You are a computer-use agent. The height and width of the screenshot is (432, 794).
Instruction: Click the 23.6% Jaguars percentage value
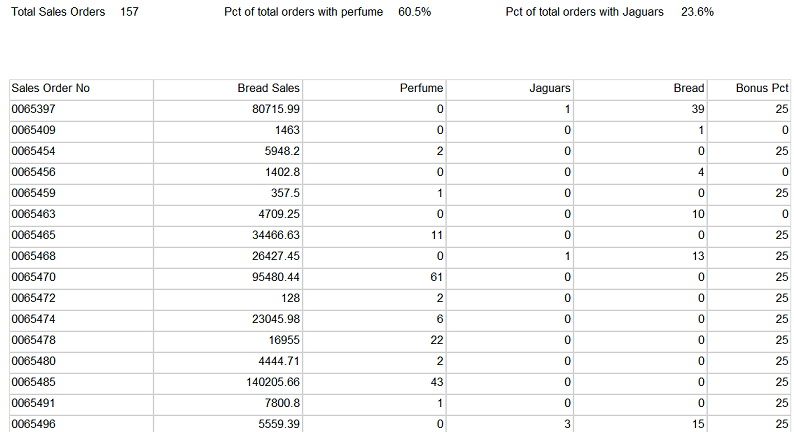click(x=697, y=12)
